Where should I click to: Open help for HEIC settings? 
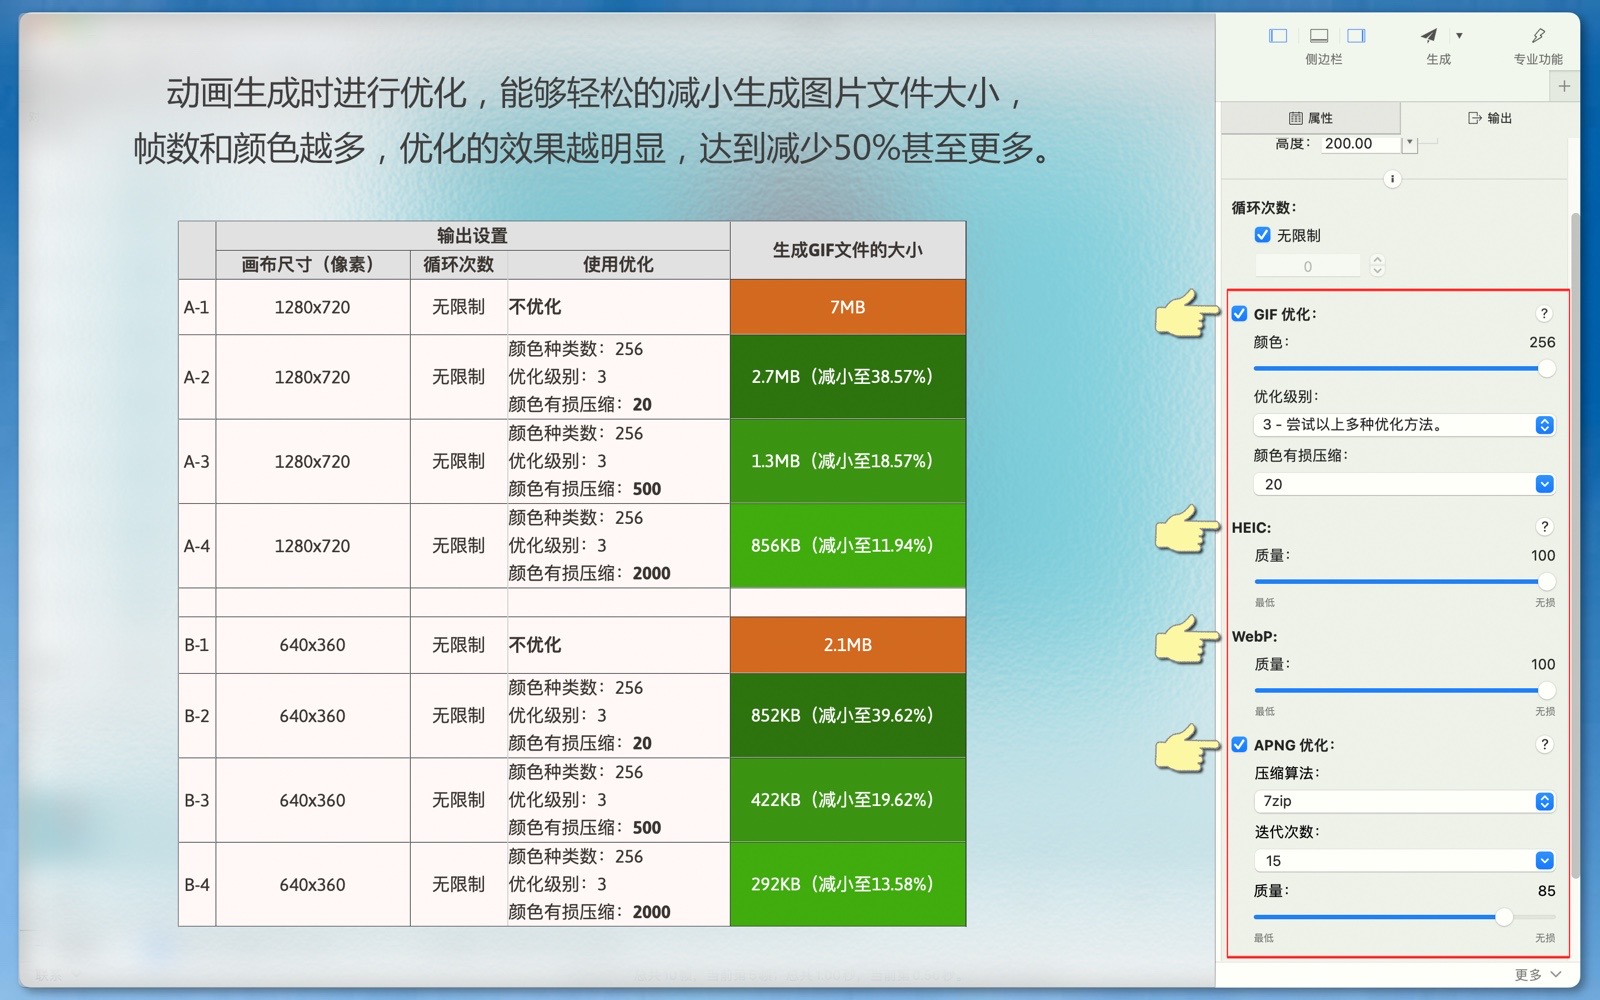1544,527
